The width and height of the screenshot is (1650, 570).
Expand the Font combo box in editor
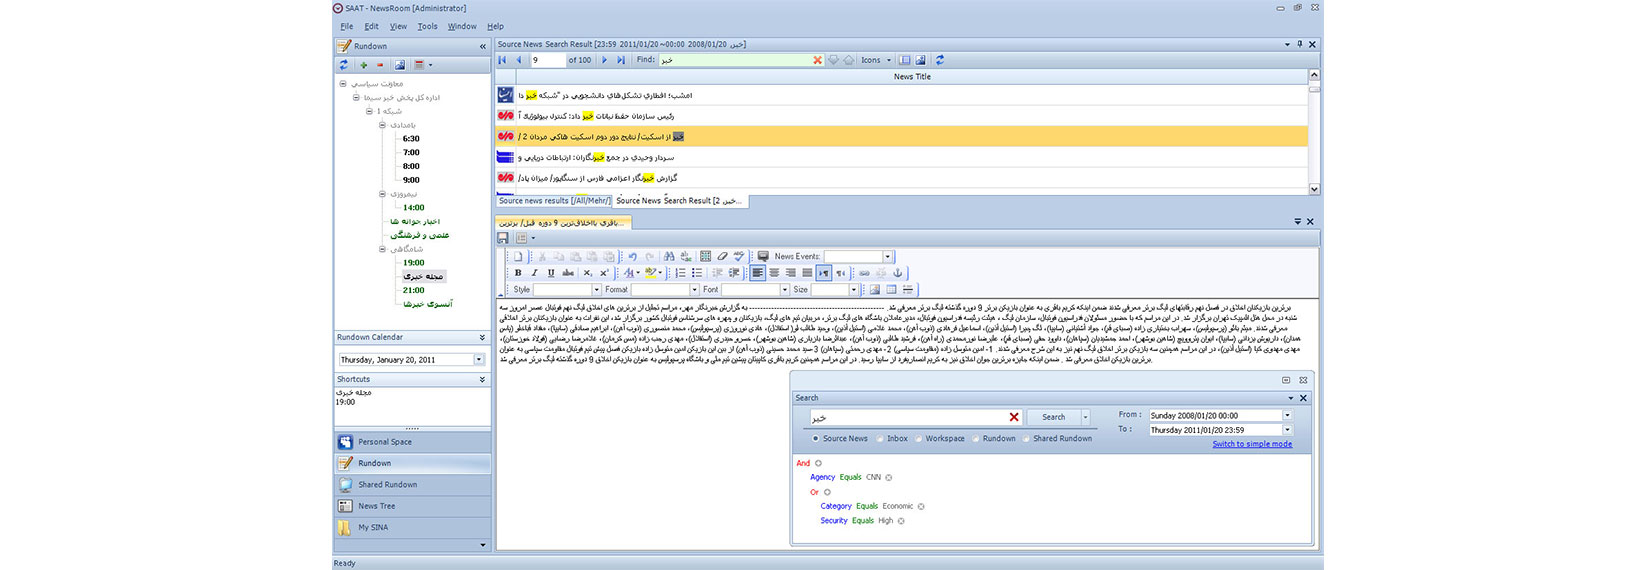pos(784,290)
